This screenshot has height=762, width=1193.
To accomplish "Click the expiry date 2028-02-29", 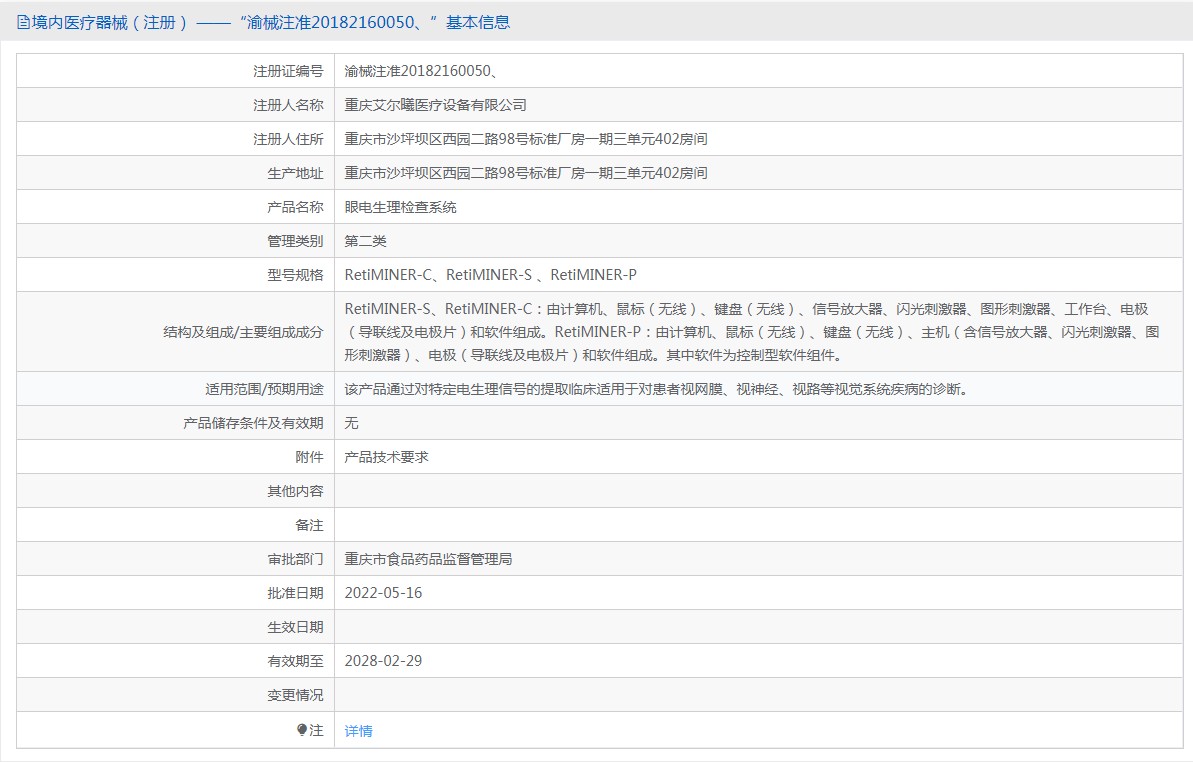I will [383, 661].
